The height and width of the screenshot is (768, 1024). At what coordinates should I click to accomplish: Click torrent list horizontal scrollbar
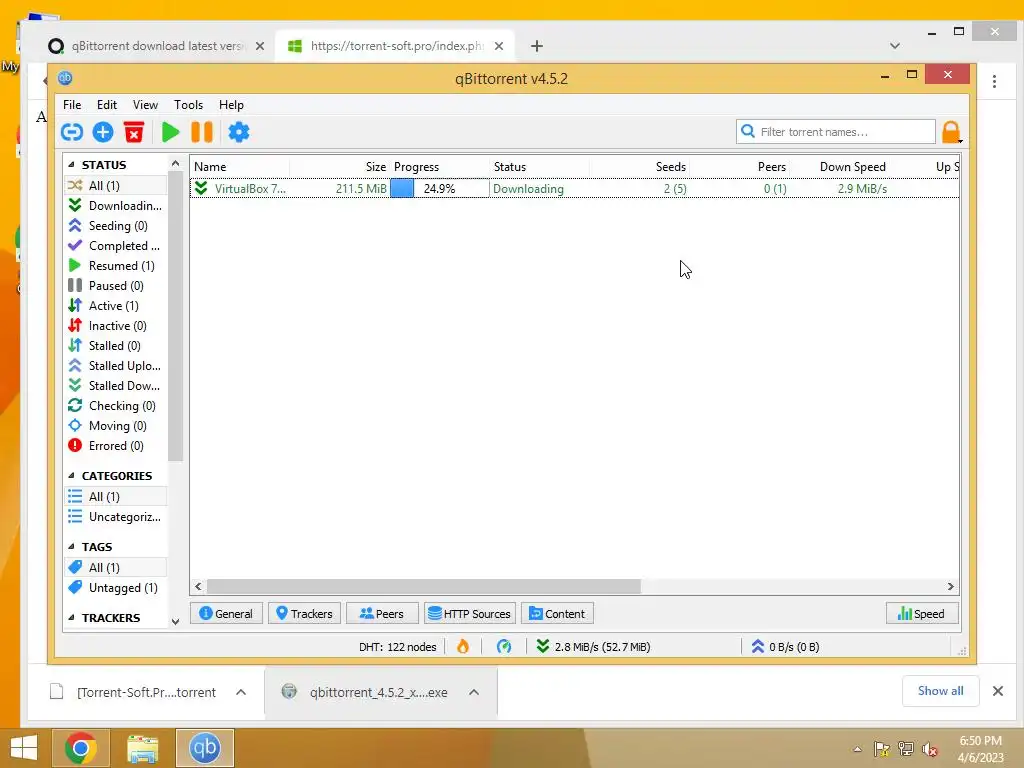tap(423, 586)
